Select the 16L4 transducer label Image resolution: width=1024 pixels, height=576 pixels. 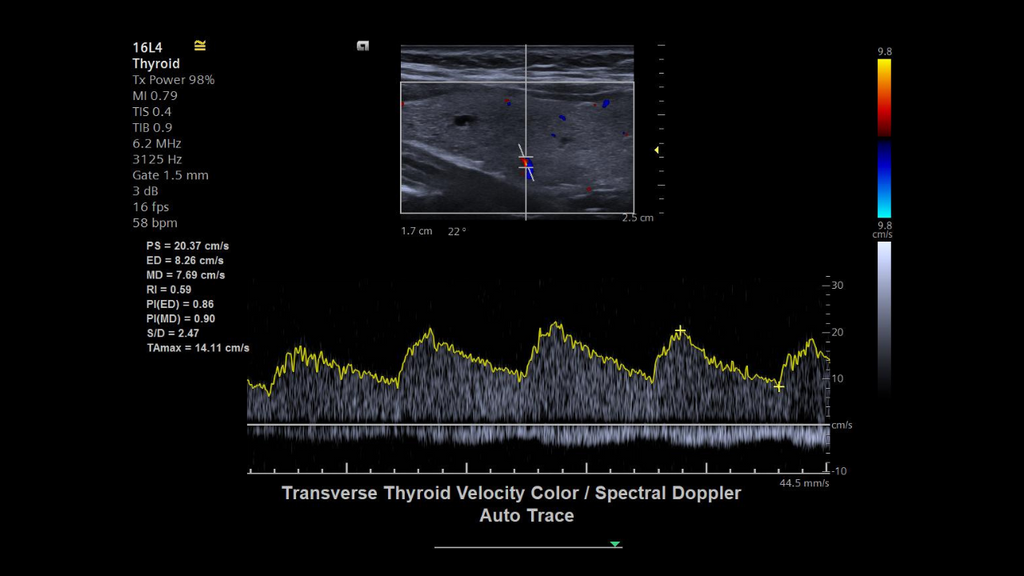[146, 45]
